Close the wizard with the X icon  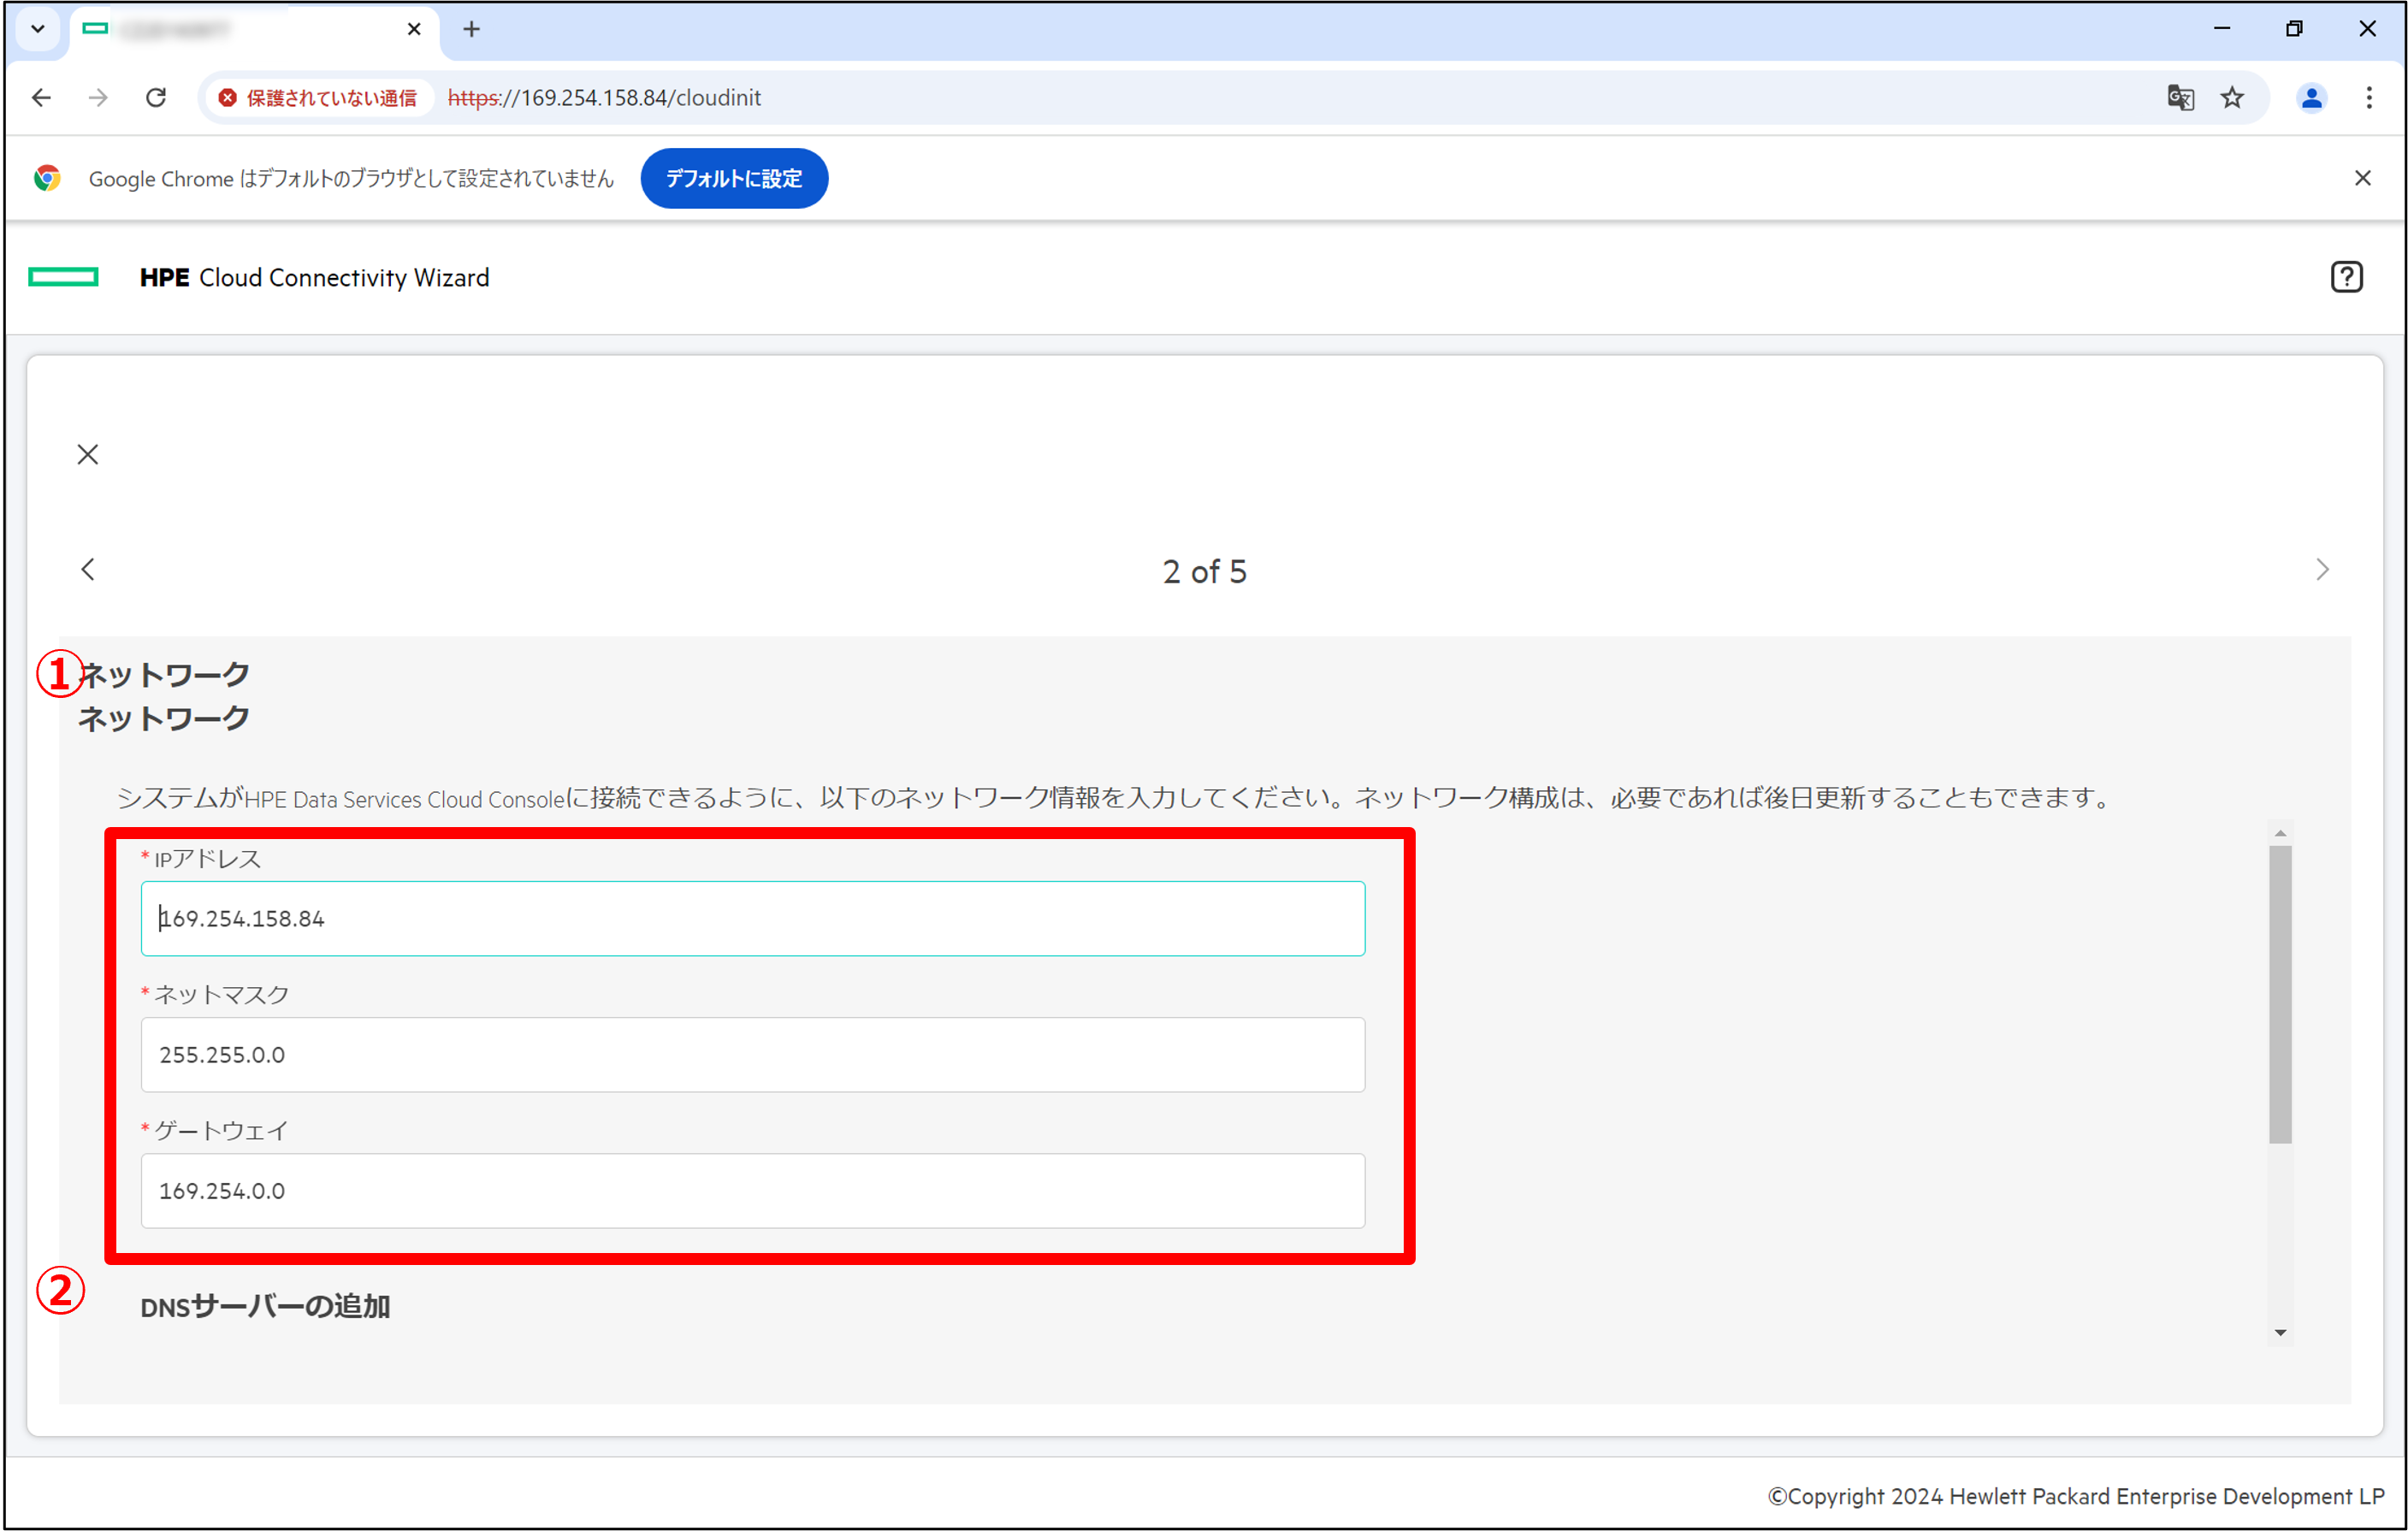(x=88, y=454)
